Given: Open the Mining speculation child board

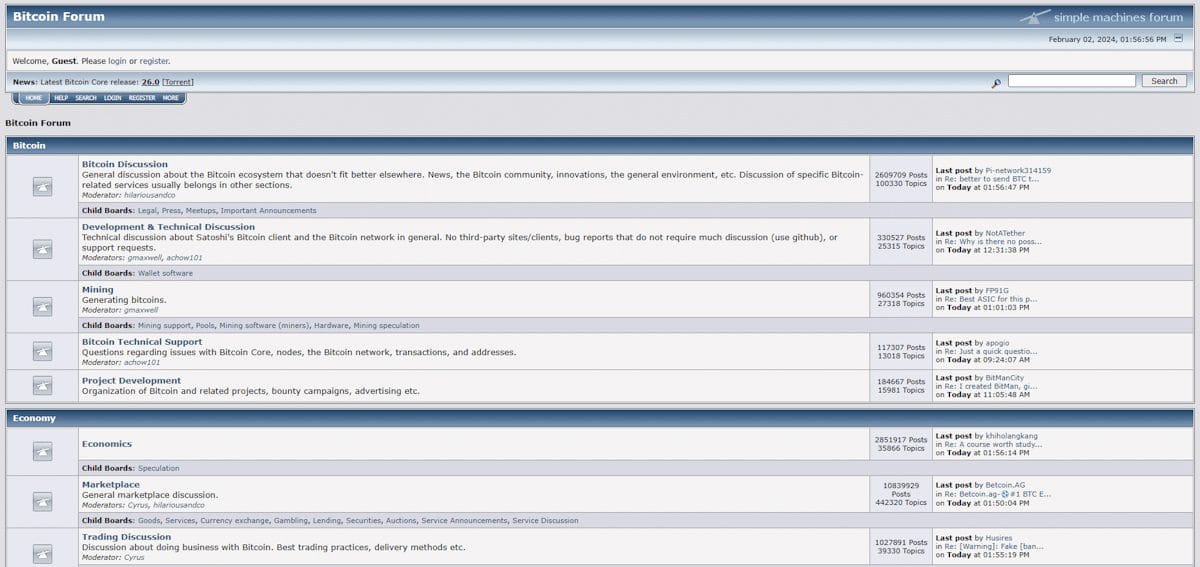Looking at the screenshot, I should pyautogui.click(x=386, y=326).
